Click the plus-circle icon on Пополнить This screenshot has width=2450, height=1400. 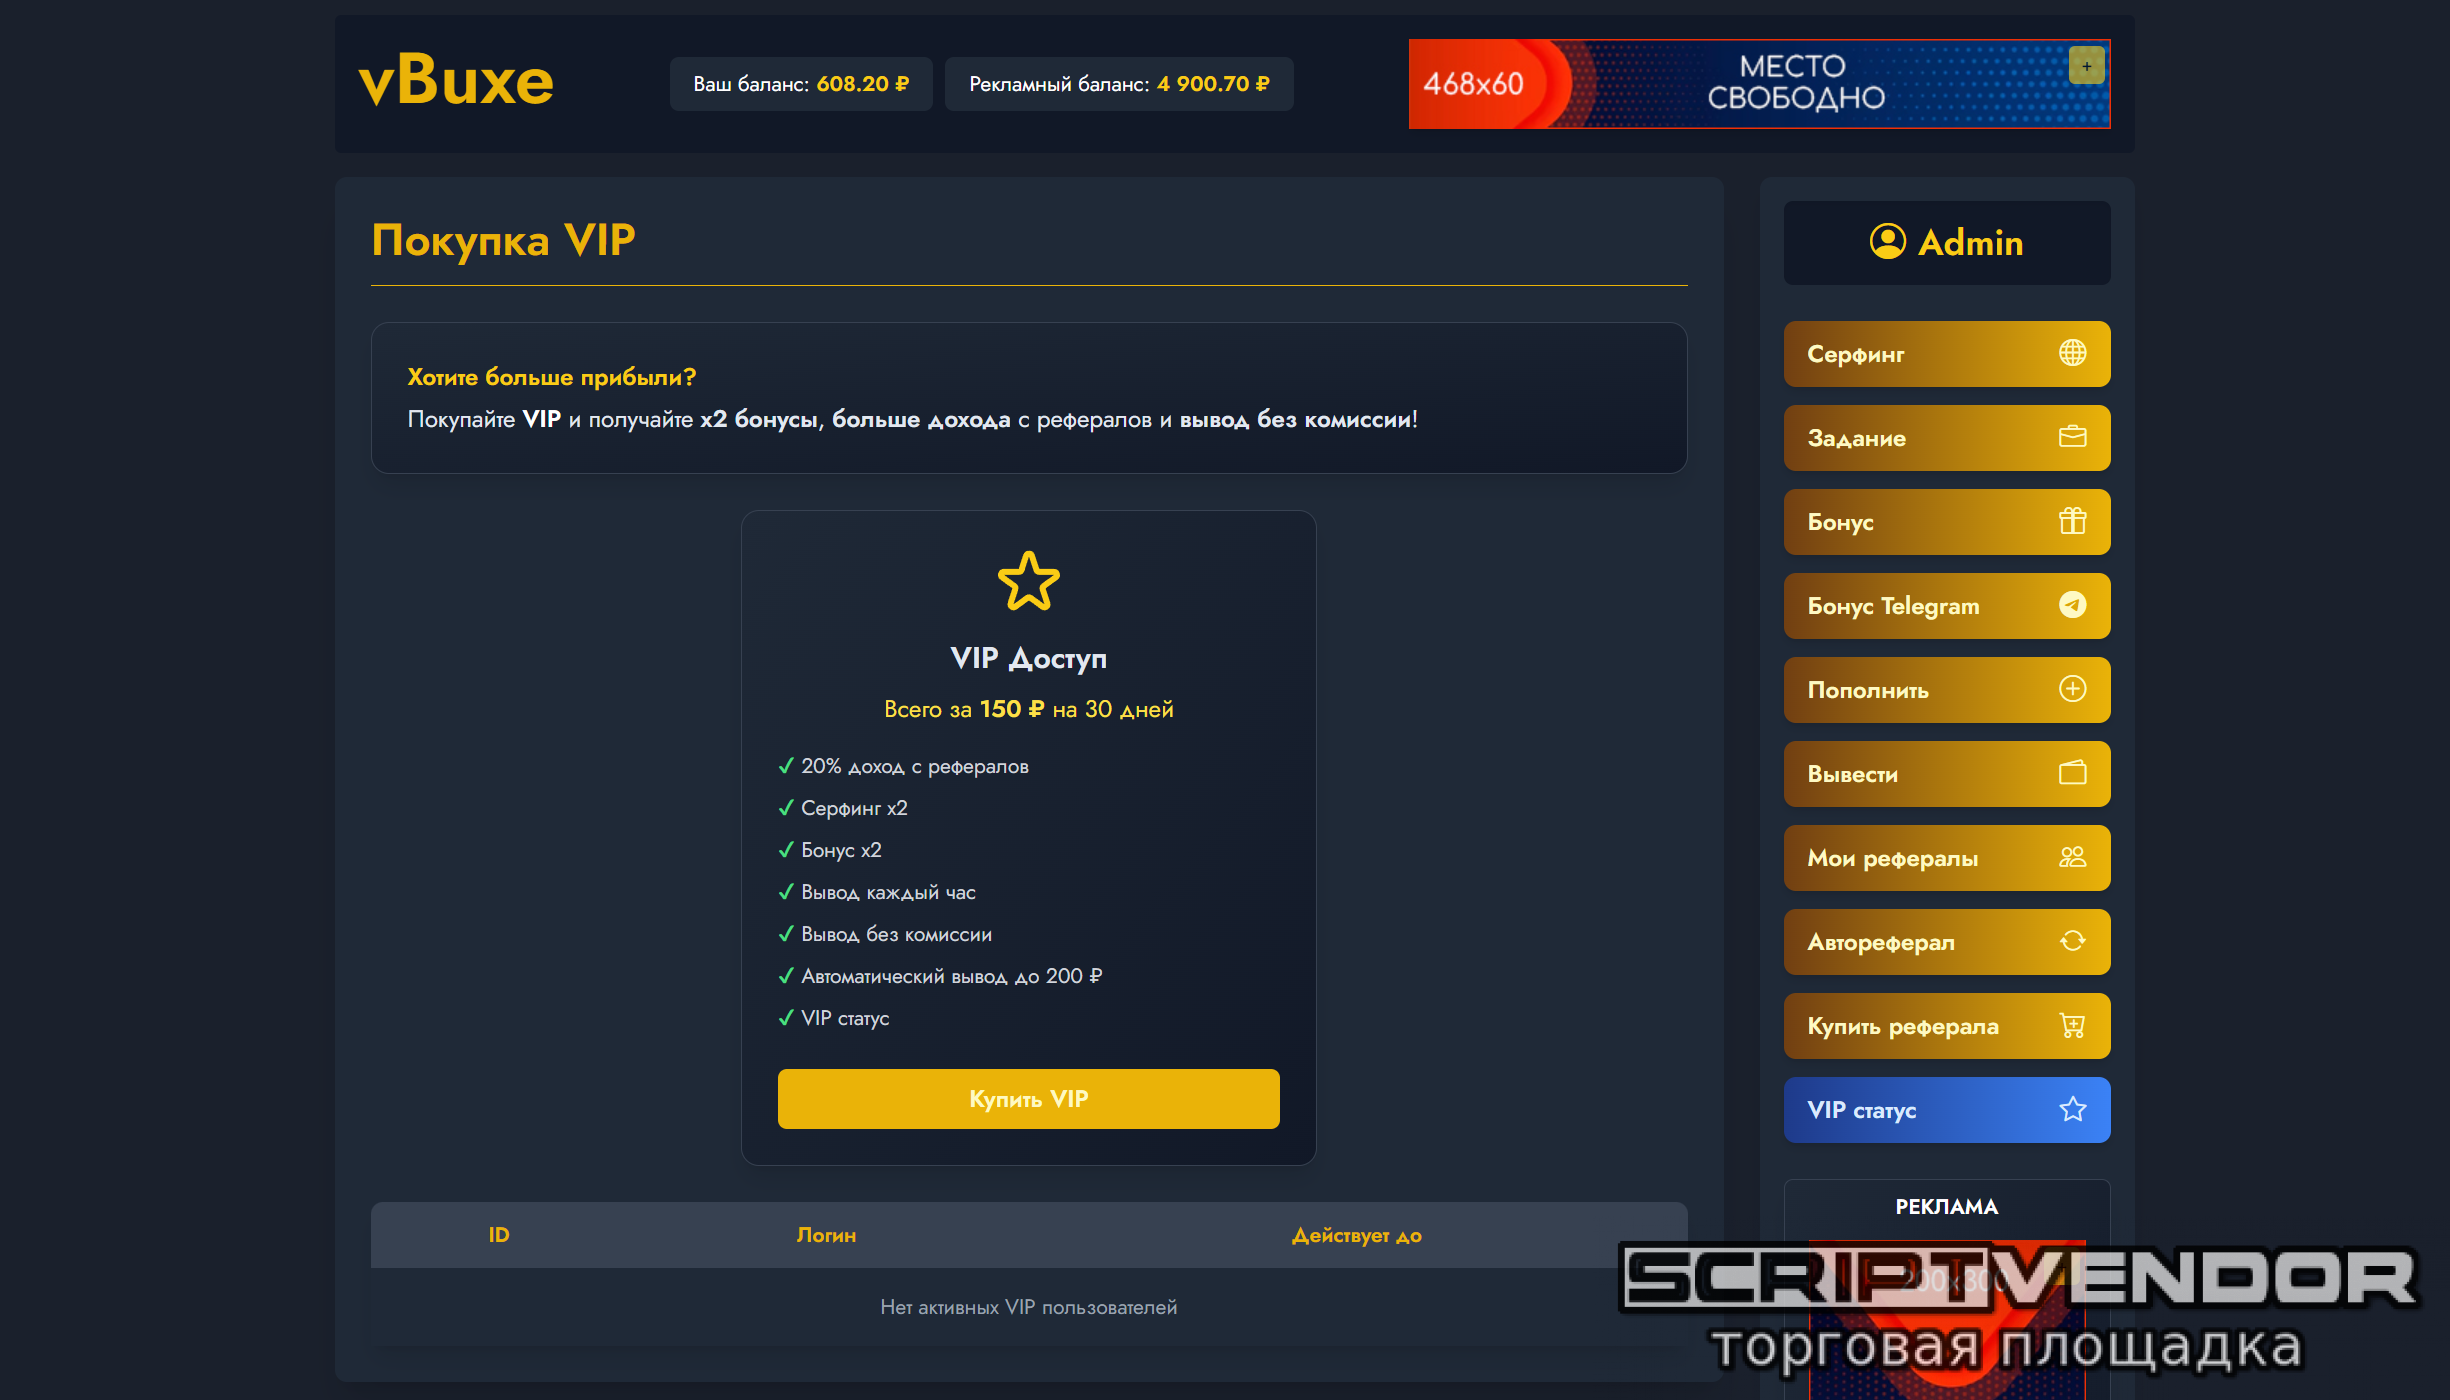point(2072,689)
